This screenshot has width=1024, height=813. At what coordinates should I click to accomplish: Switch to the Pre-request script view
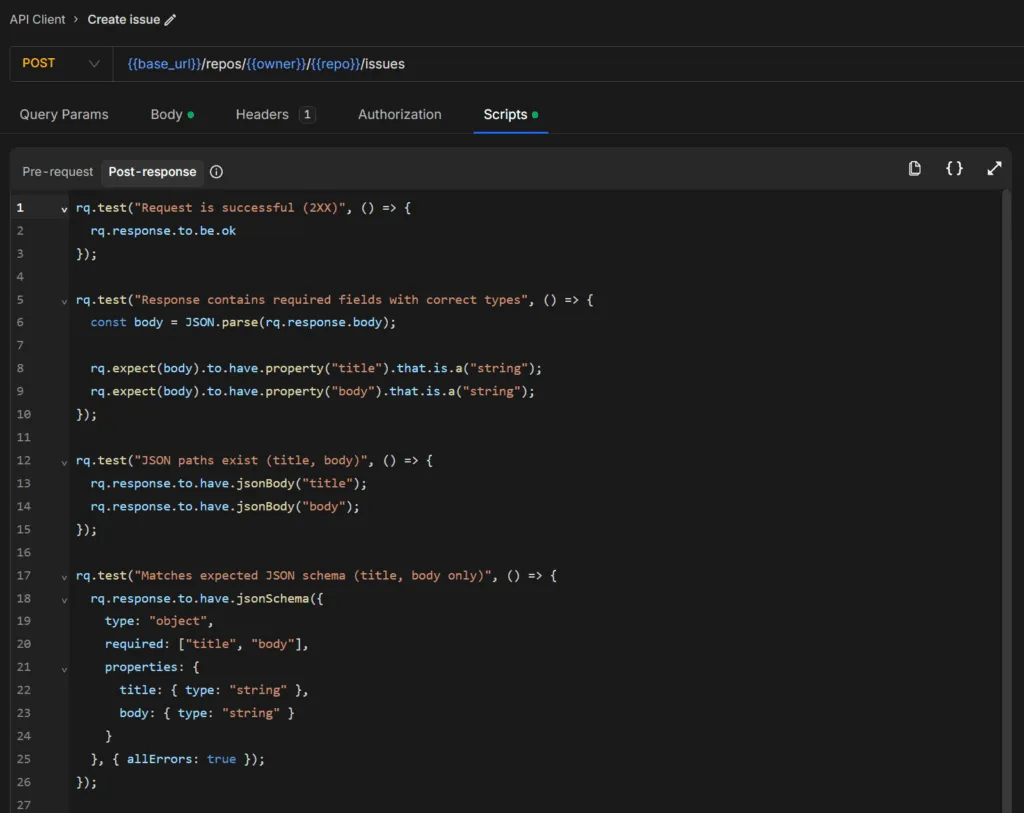click(56, 172)
